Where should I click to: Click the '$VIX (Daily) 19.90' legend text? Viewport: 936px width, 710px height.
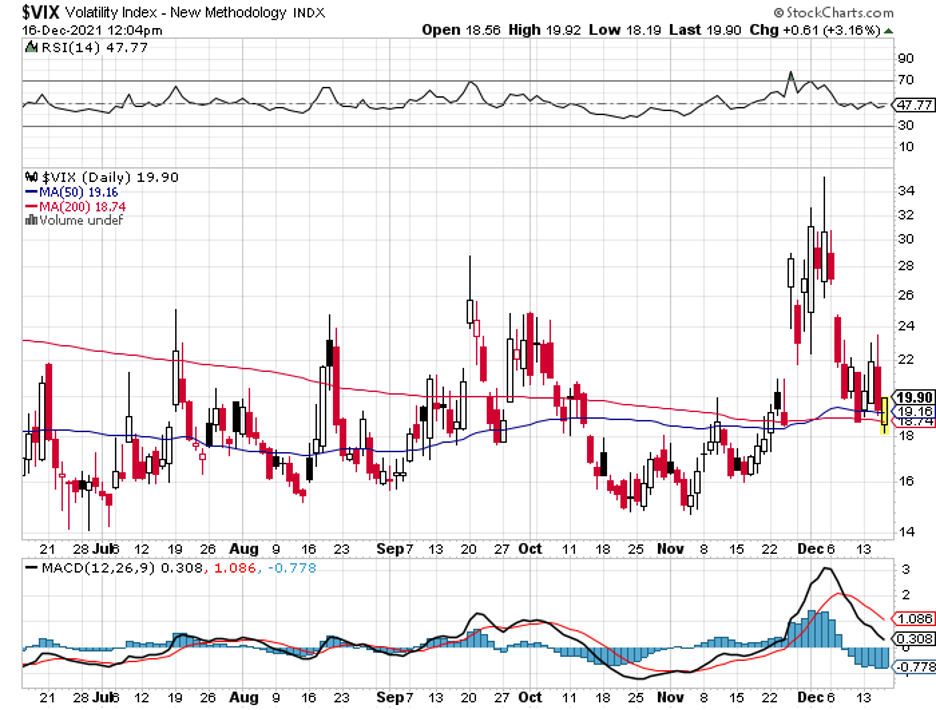click(110, 177)
